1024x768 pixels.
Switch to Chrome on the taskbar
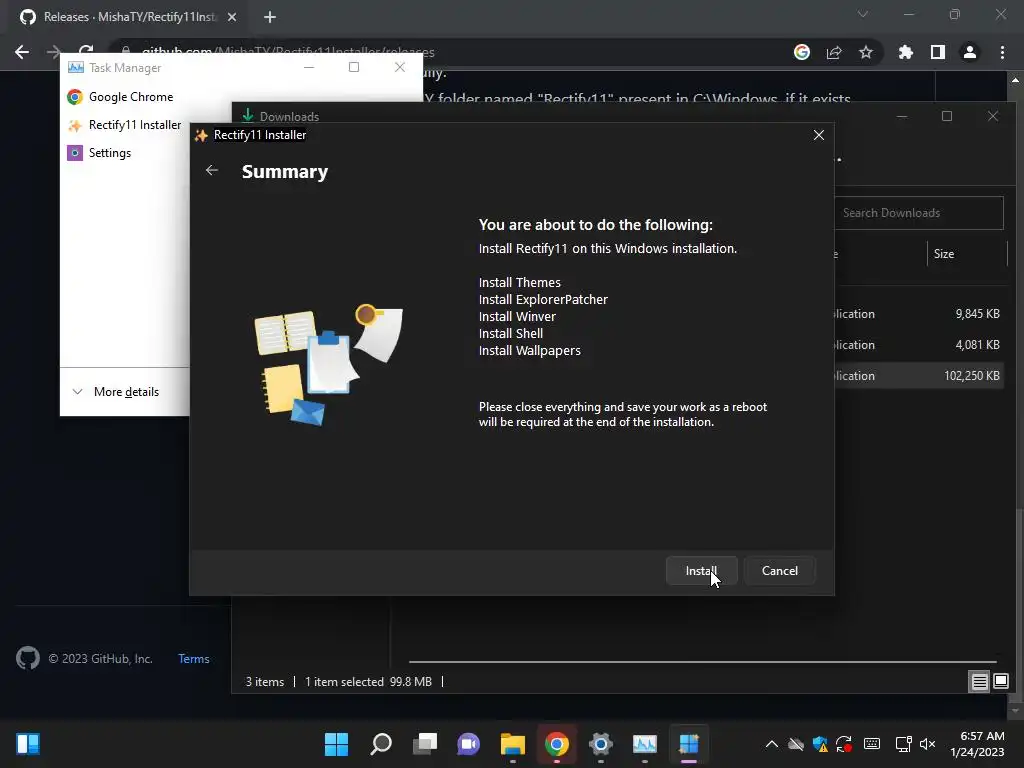556,744
